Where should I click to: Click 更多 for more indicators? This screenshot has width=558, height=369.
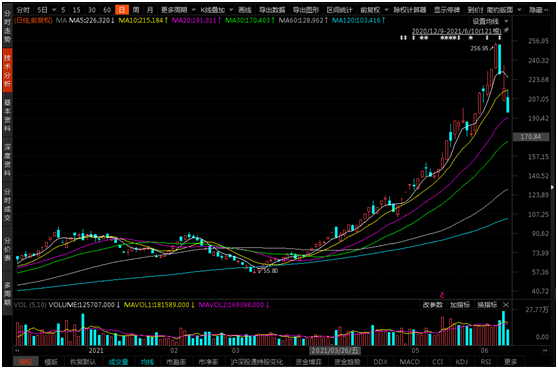(x=510, y=362)
